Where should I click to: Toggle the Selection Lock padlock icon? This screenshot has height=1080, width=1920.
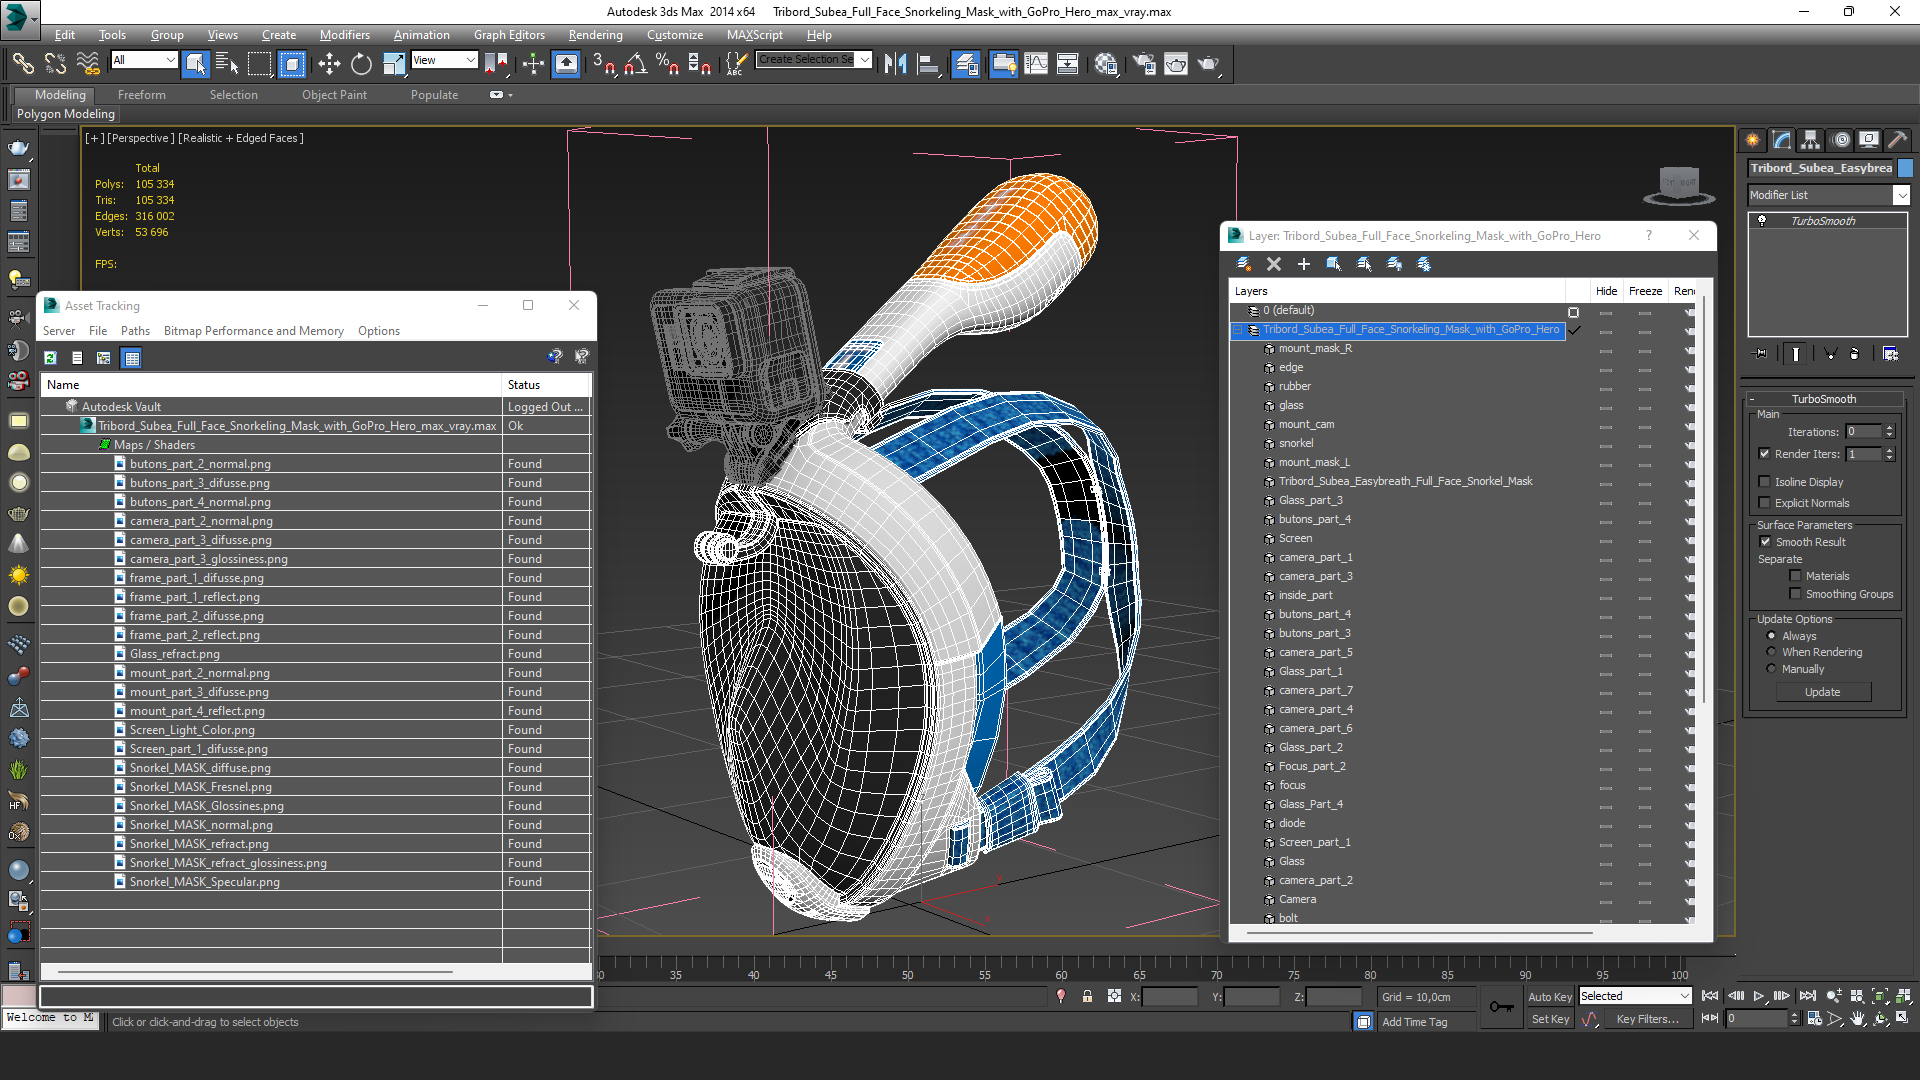1087,997
